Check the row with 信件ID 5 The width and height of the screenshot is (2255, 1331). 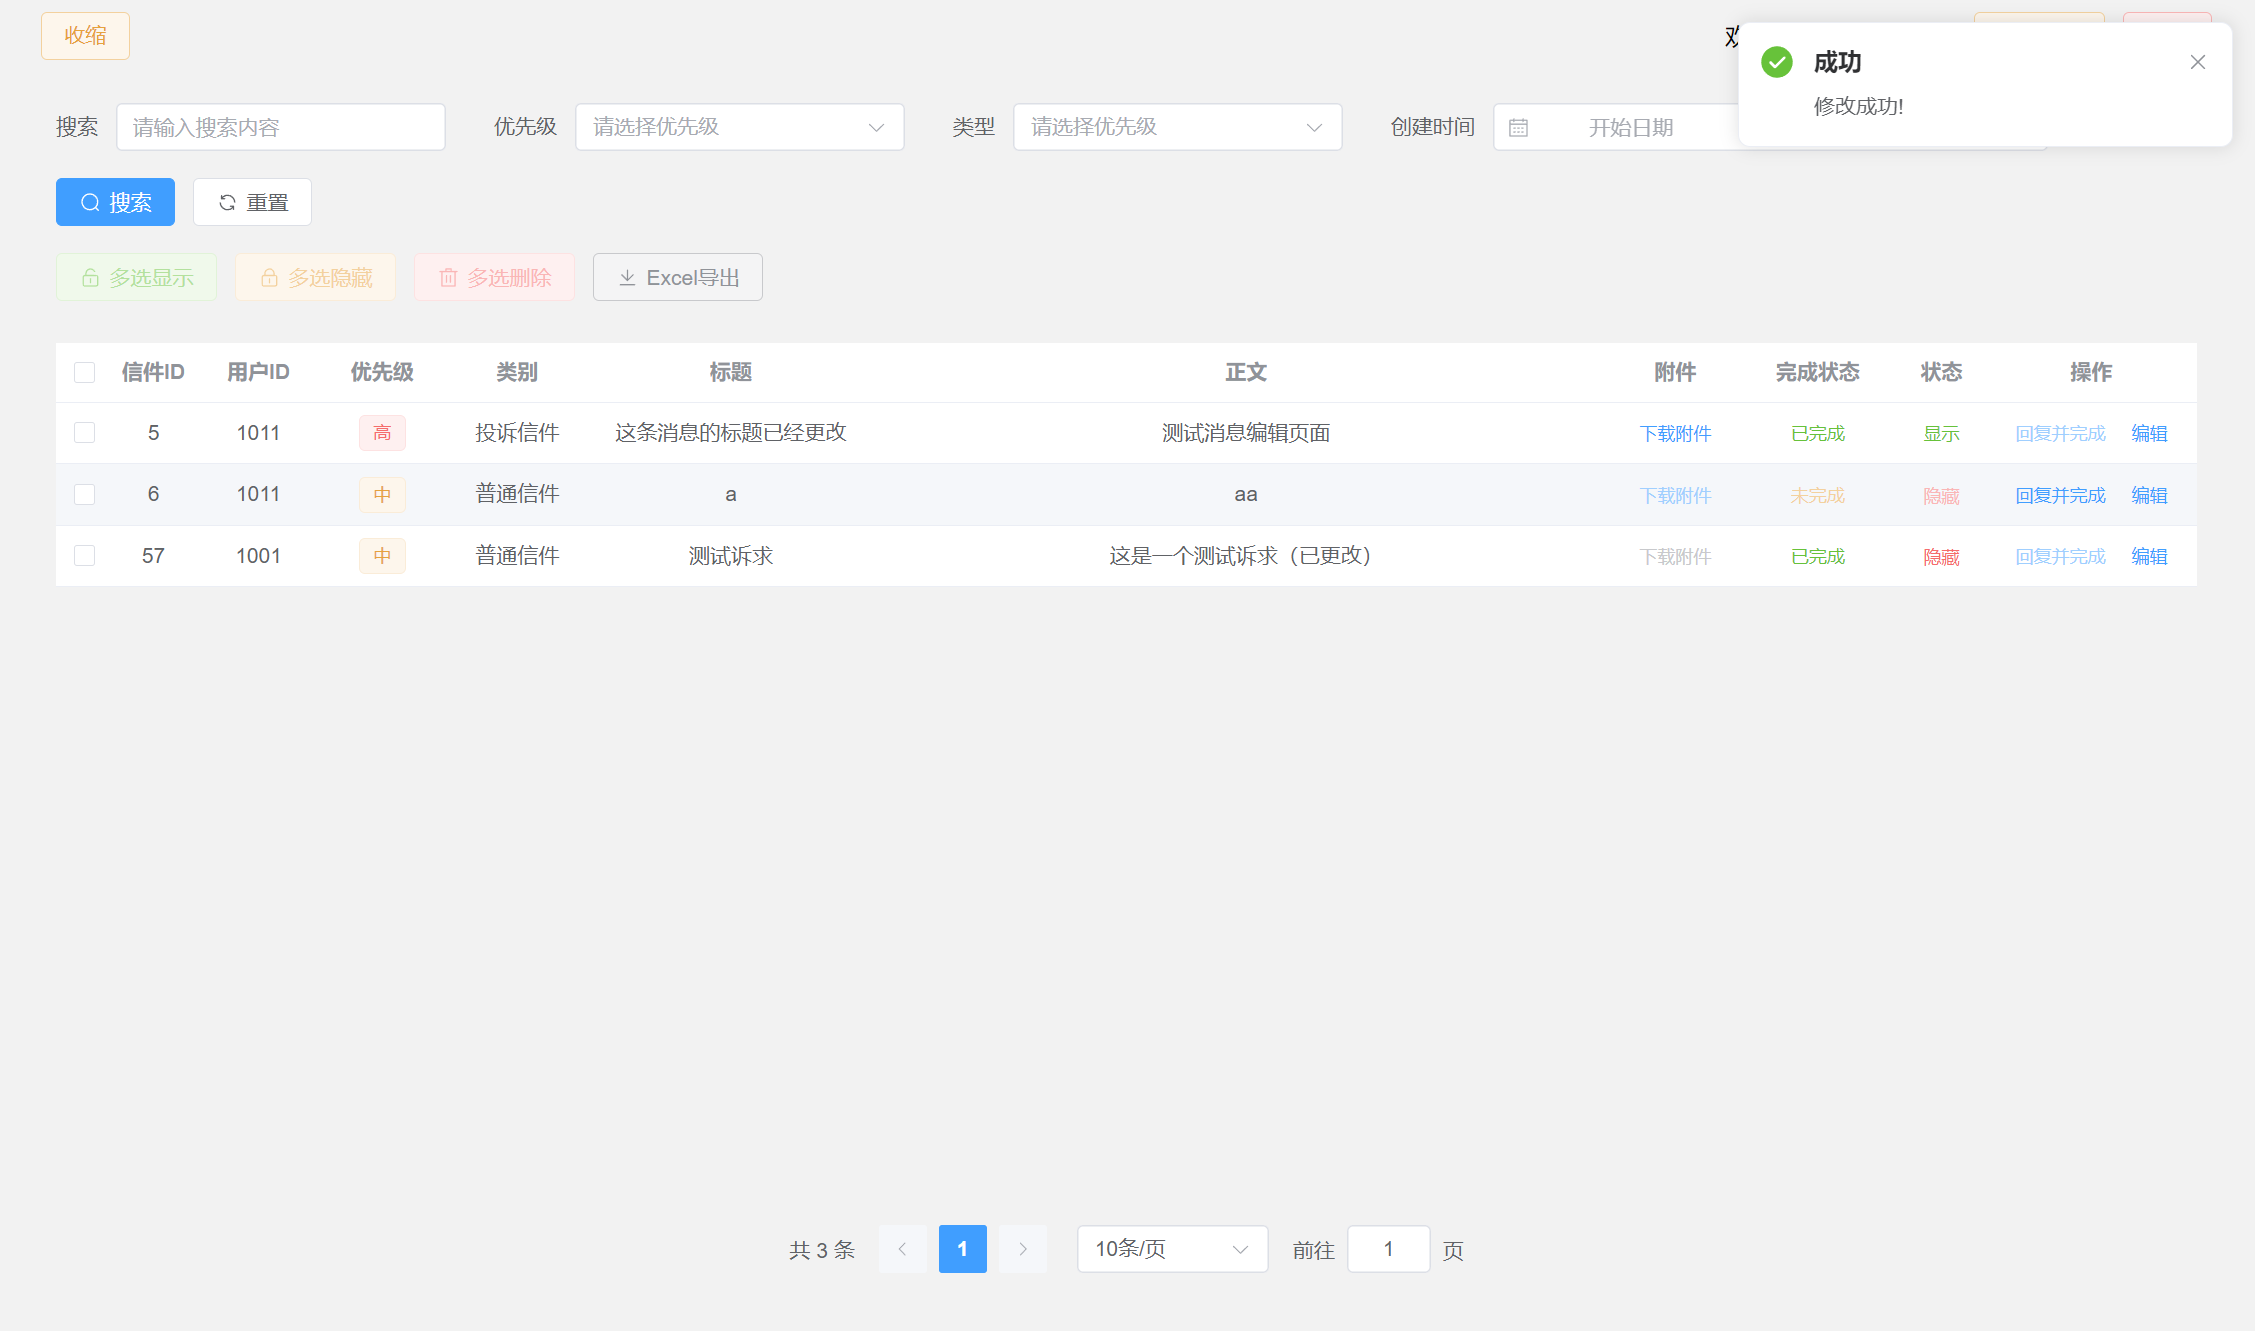pyautogui.click(x=85, y=433)
